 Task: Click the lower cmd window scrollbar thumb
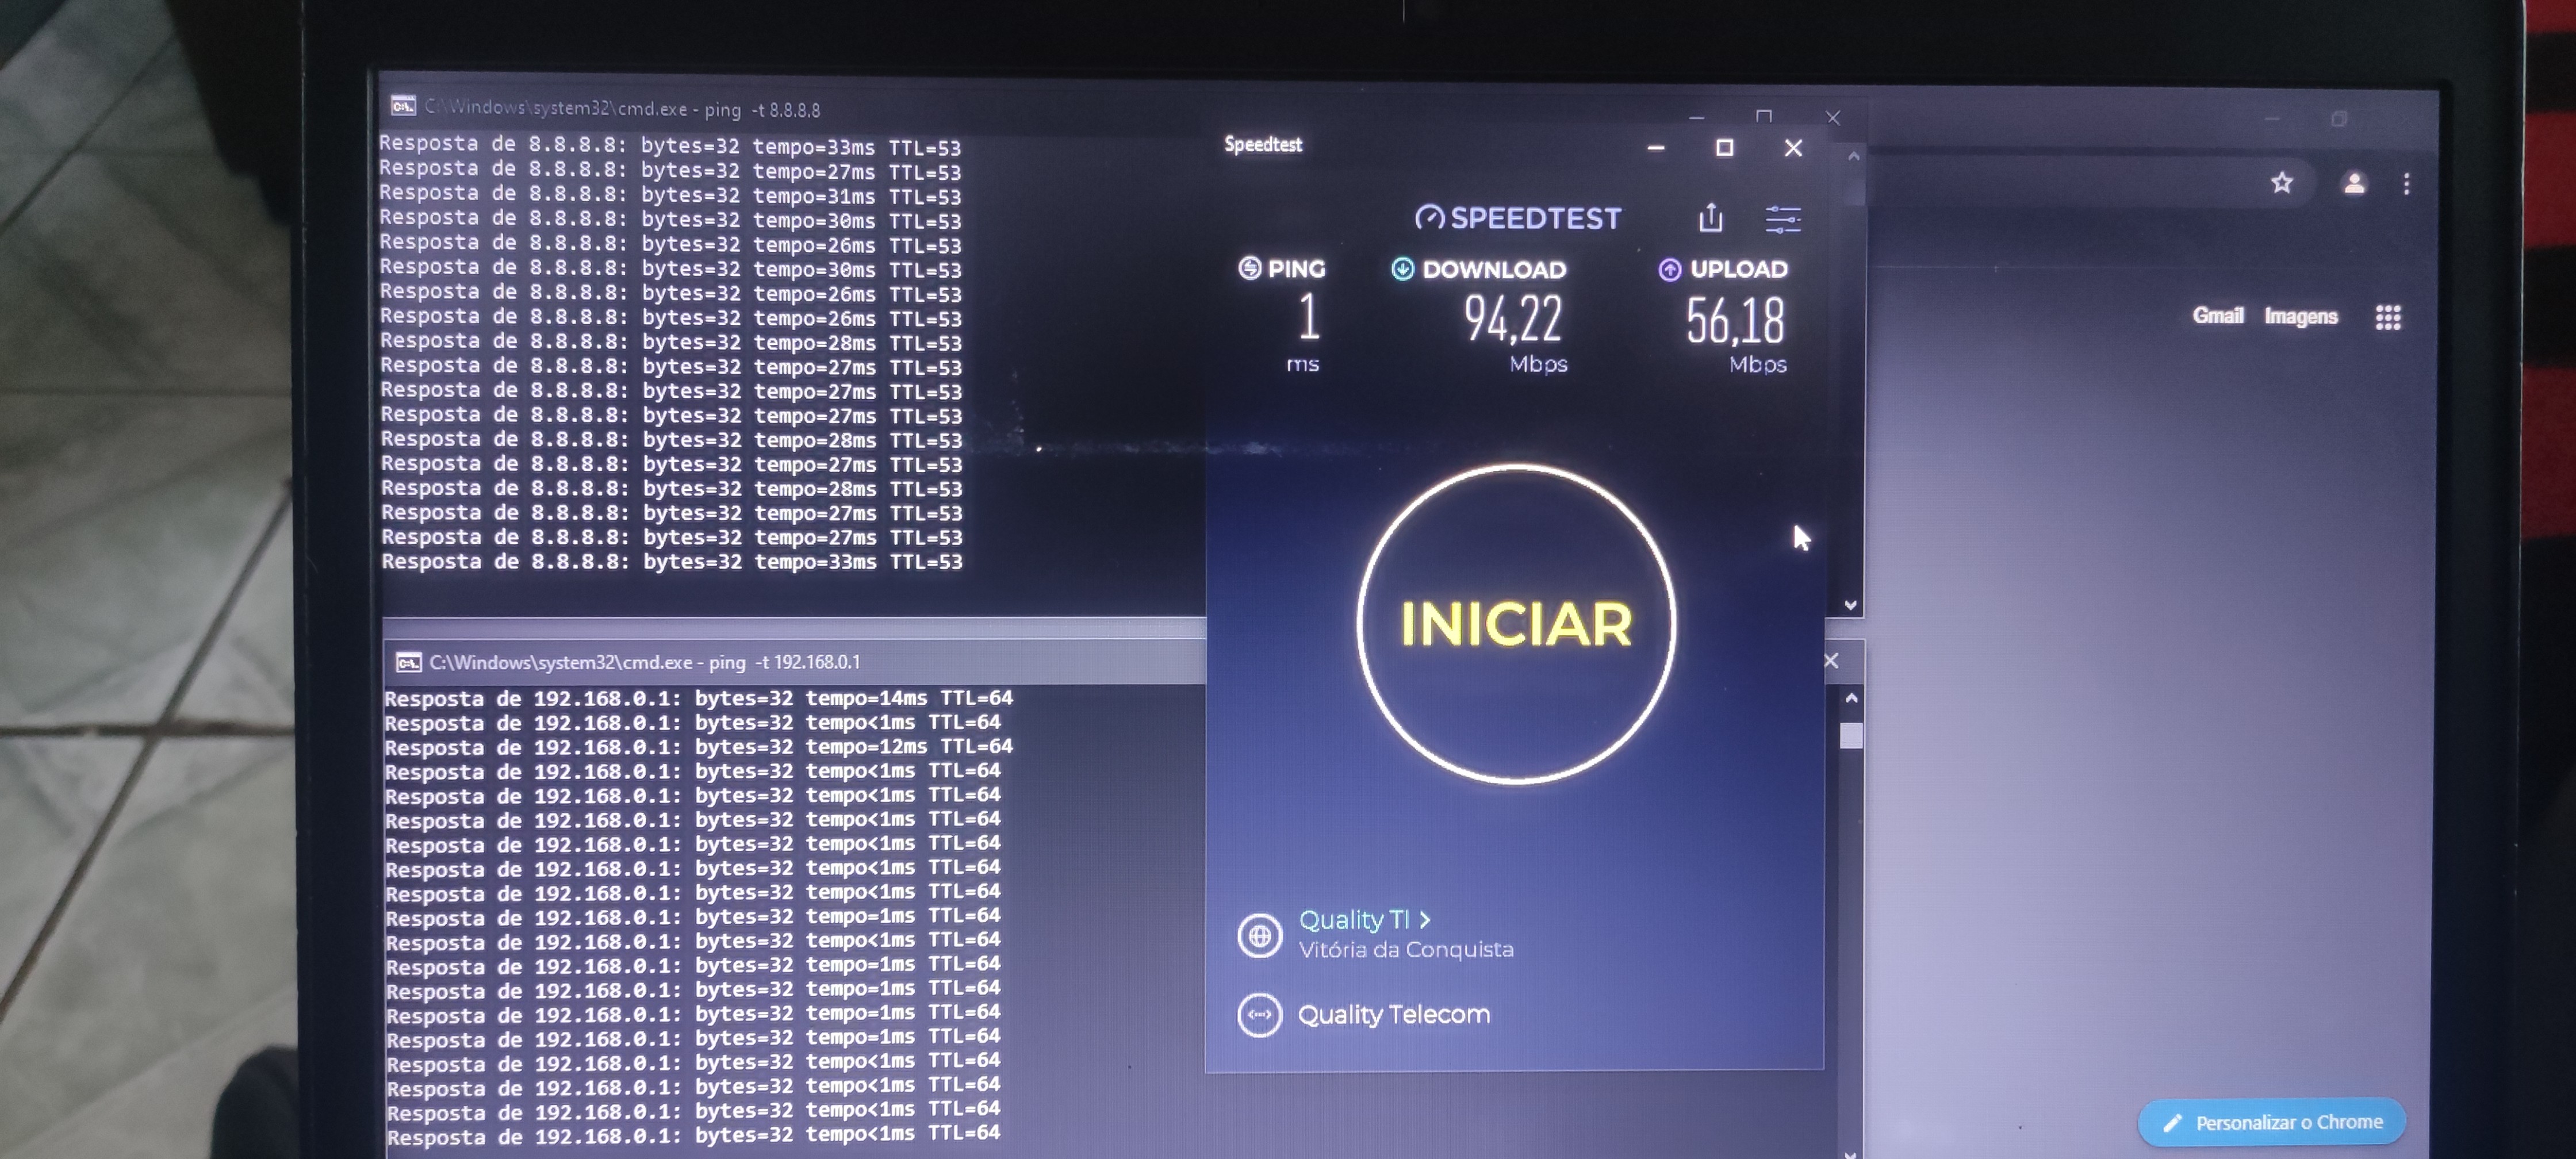1851,736
